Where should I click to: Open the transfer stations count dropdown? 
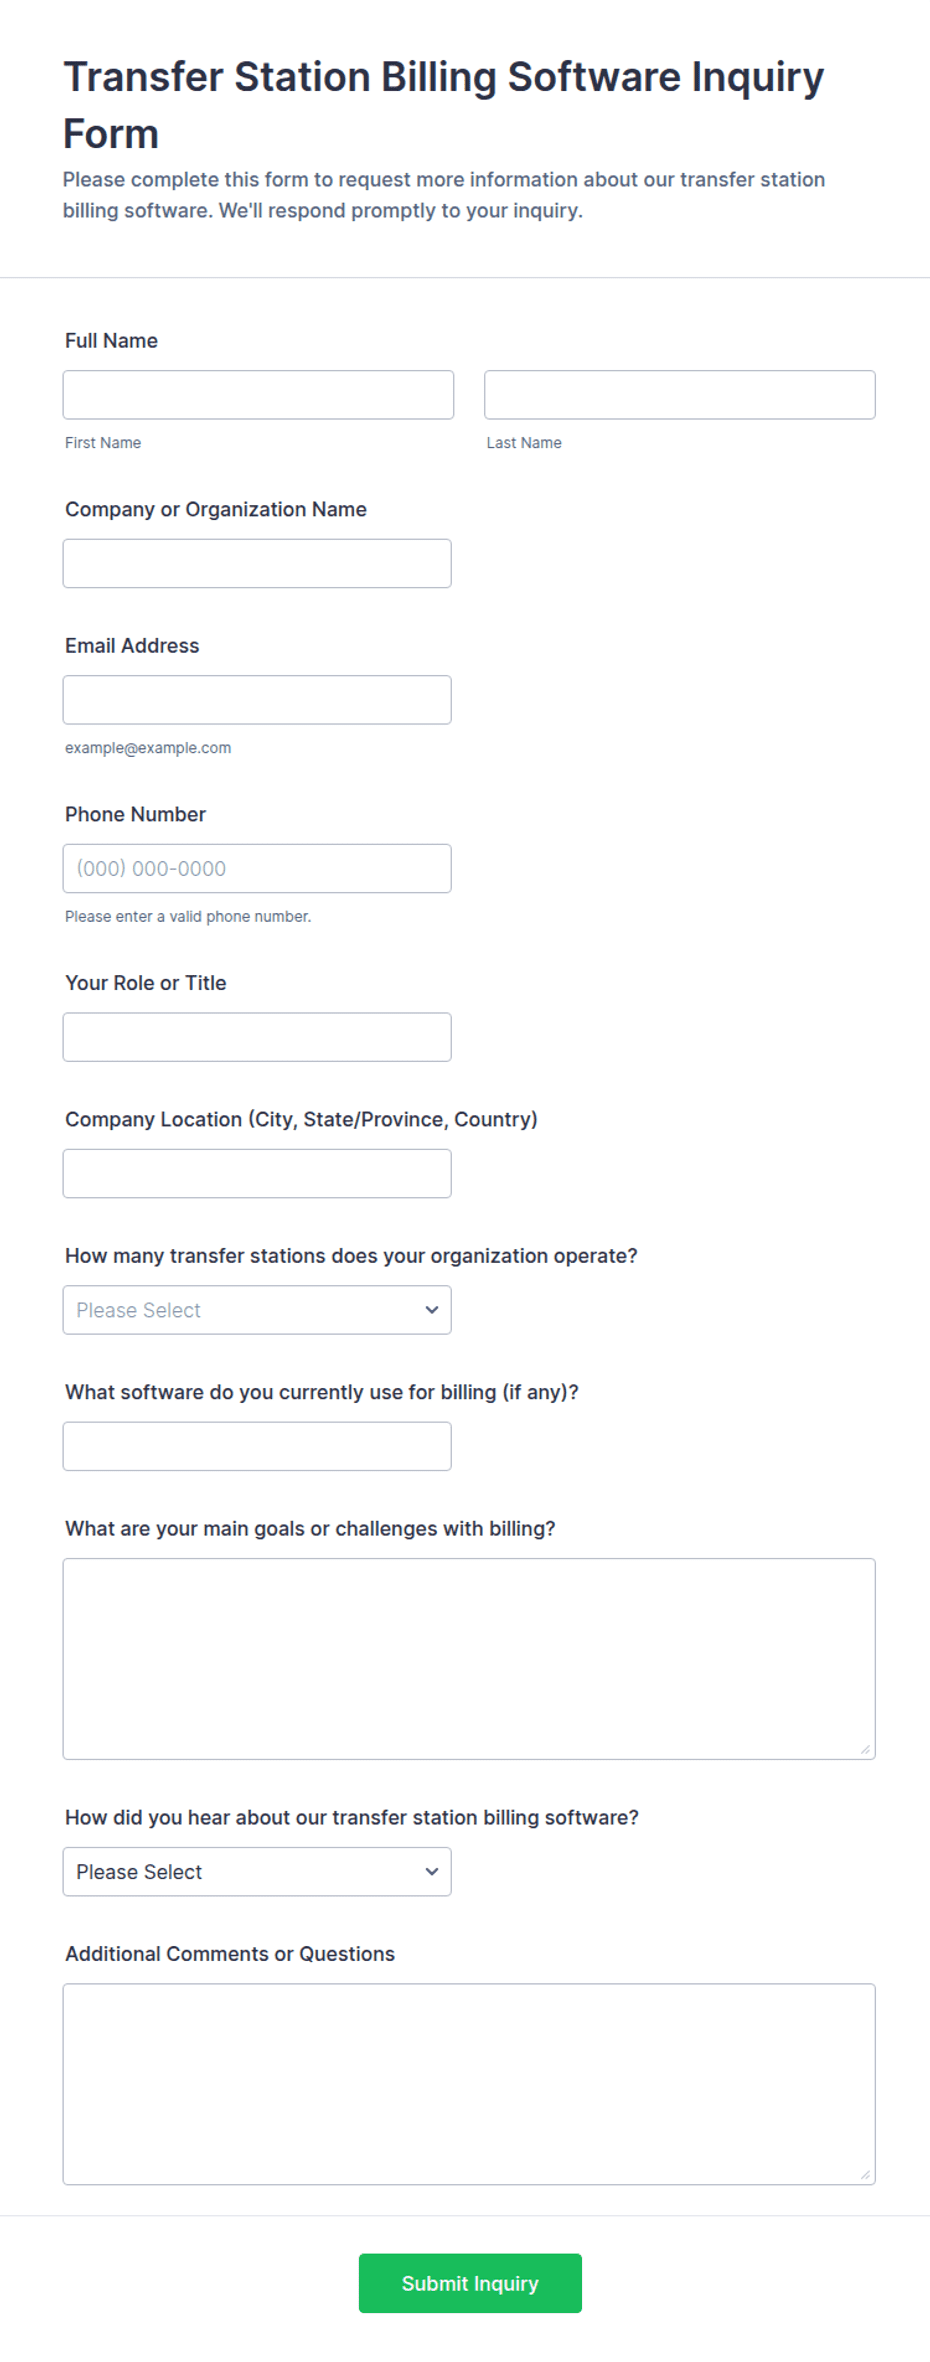tap(257, 1310)
